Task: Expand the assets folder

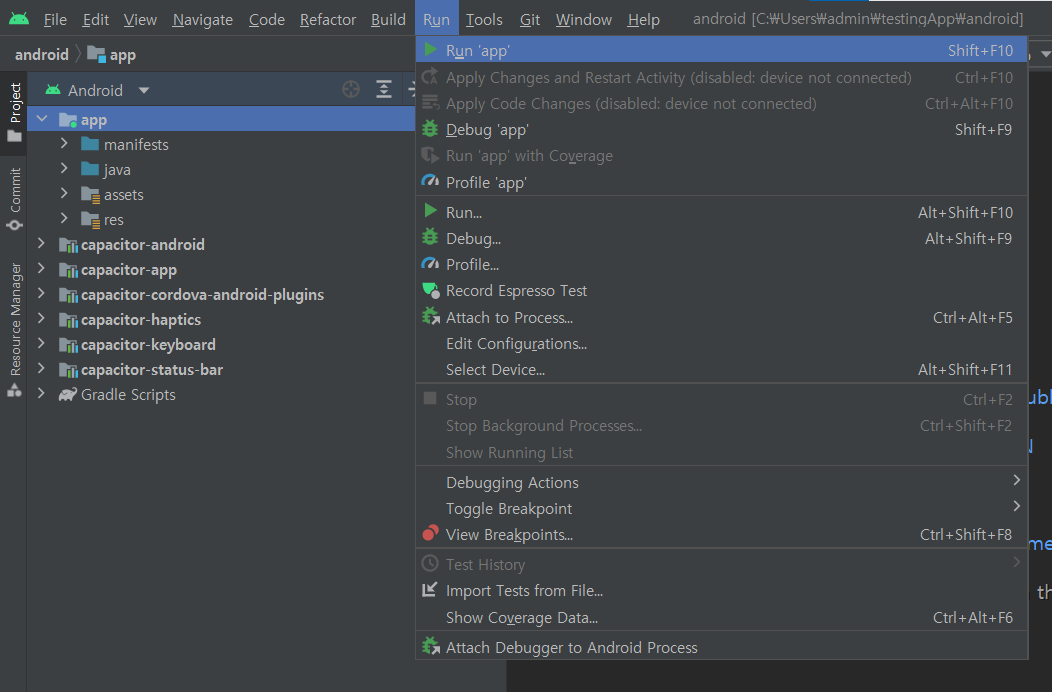Action: tap(64, 193)
